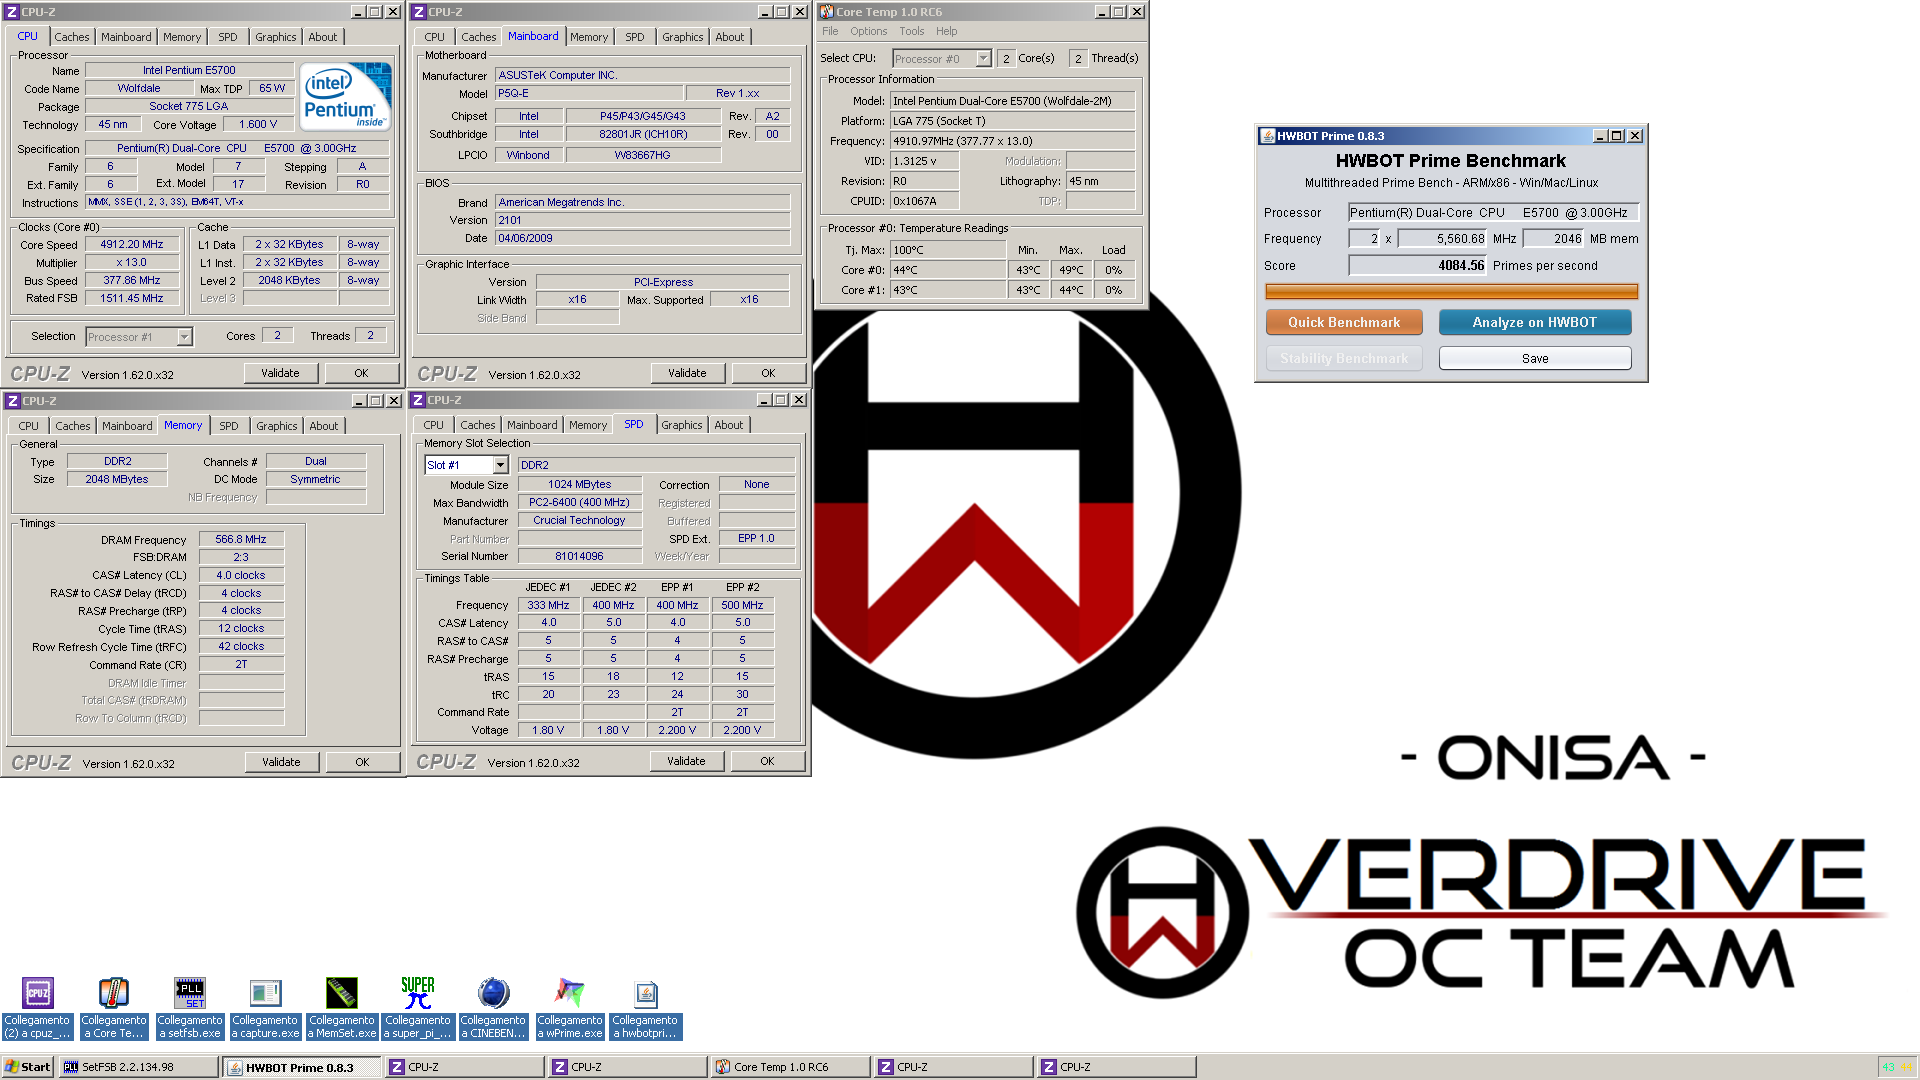Screen dimensions: 1920x1080
Task: Click the Frequency MHz field in HWBOT Prime
Action: [x=1443, y=238]
